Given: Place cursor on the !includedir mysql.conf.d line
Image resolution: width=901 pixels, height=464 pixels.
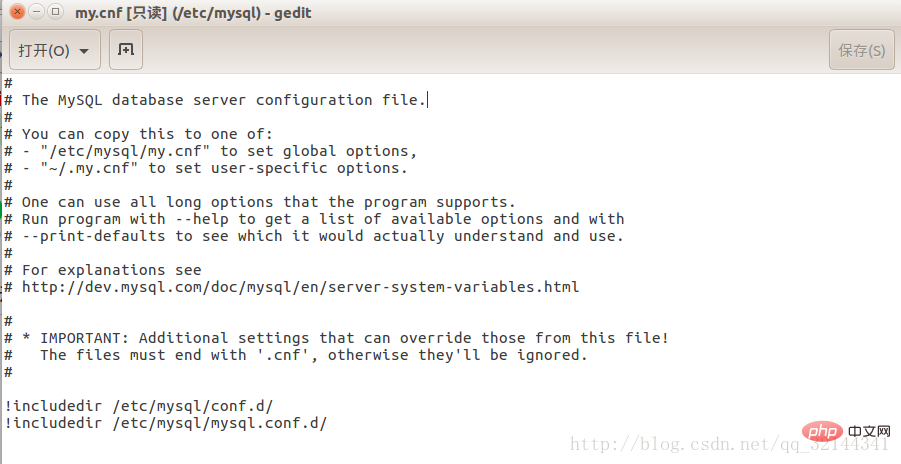Looking at the screenshot, I should click(x=165, y=423).
